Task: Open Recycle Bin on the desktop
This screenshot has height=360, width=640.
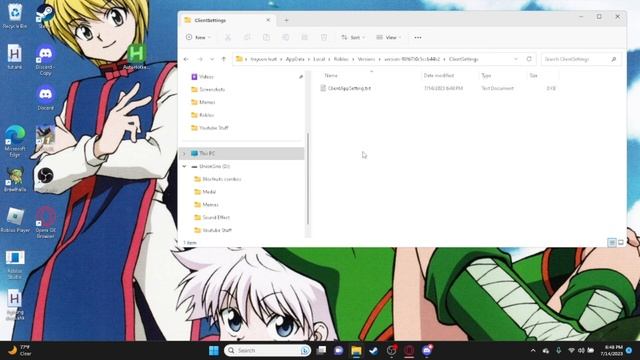Action: [15, 16]
